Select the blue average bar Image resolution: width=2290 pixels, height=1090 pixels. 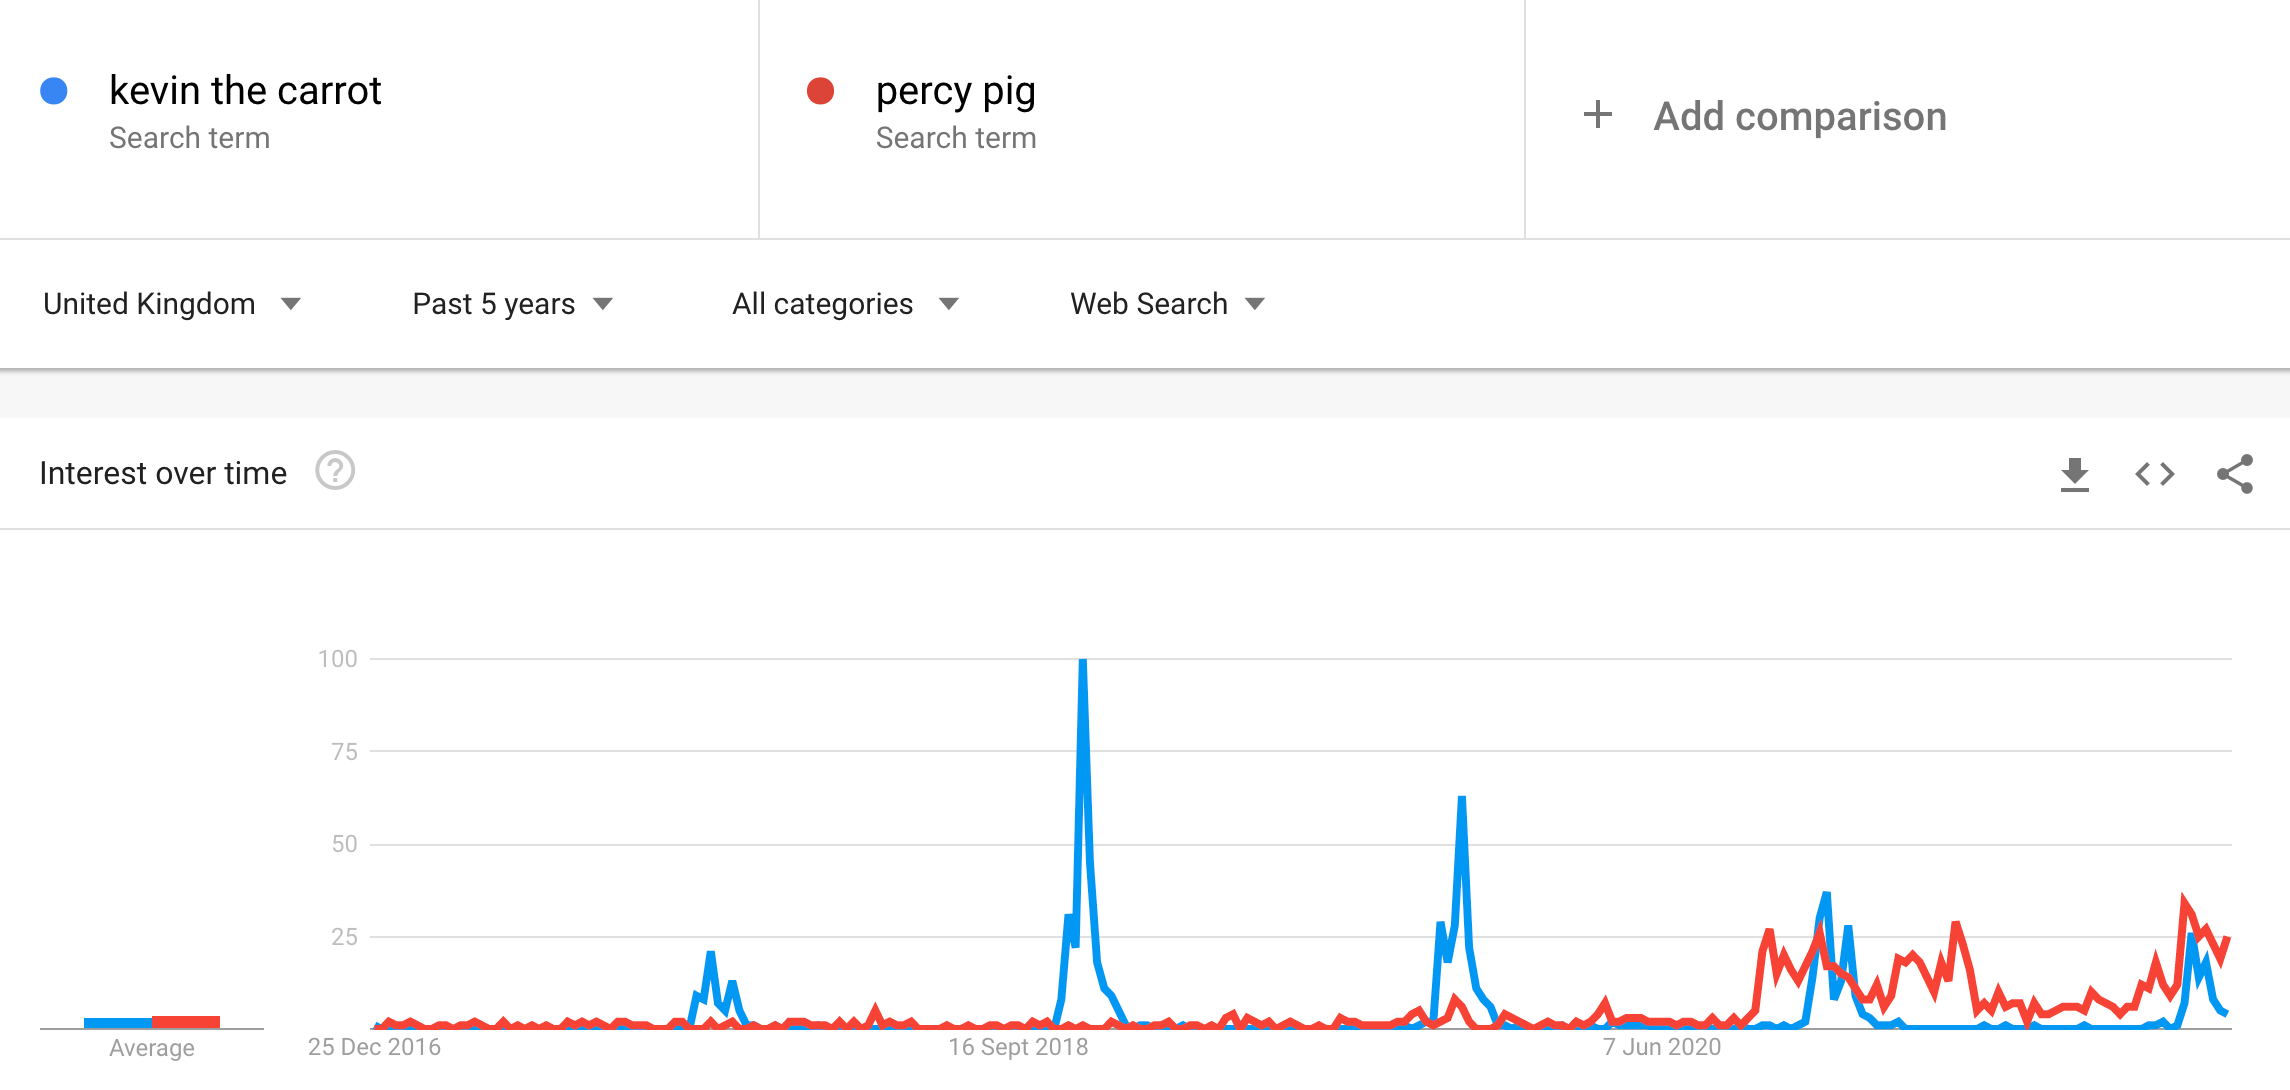click(118, 1022)
